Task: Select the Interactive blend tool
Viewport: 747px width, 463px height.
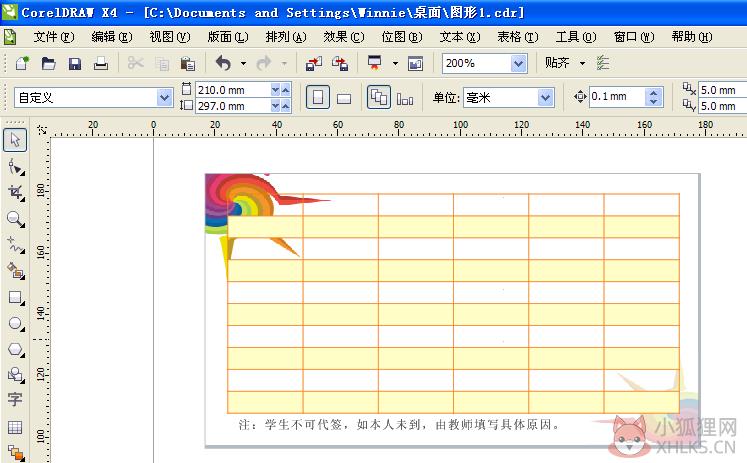Action: [15, 452]
